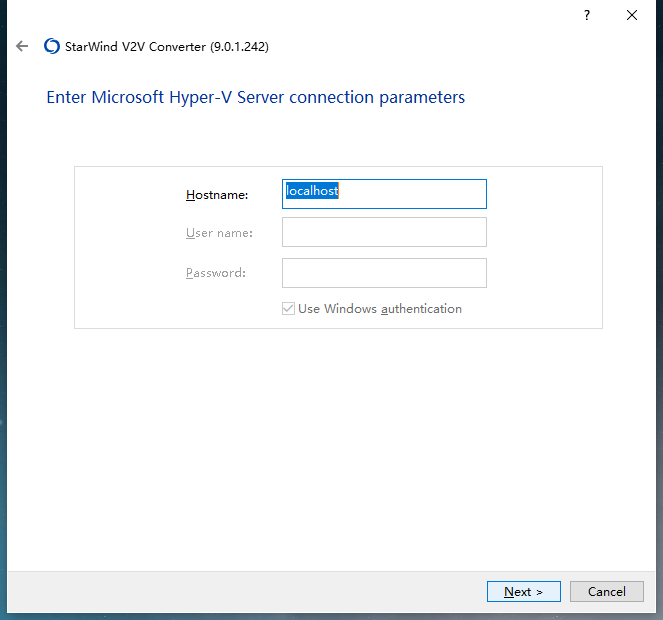Click the StarWind V2V Converter (9.0.1.242) title text
The height and width of the screenshot is (620, 663).
point(167,47)
